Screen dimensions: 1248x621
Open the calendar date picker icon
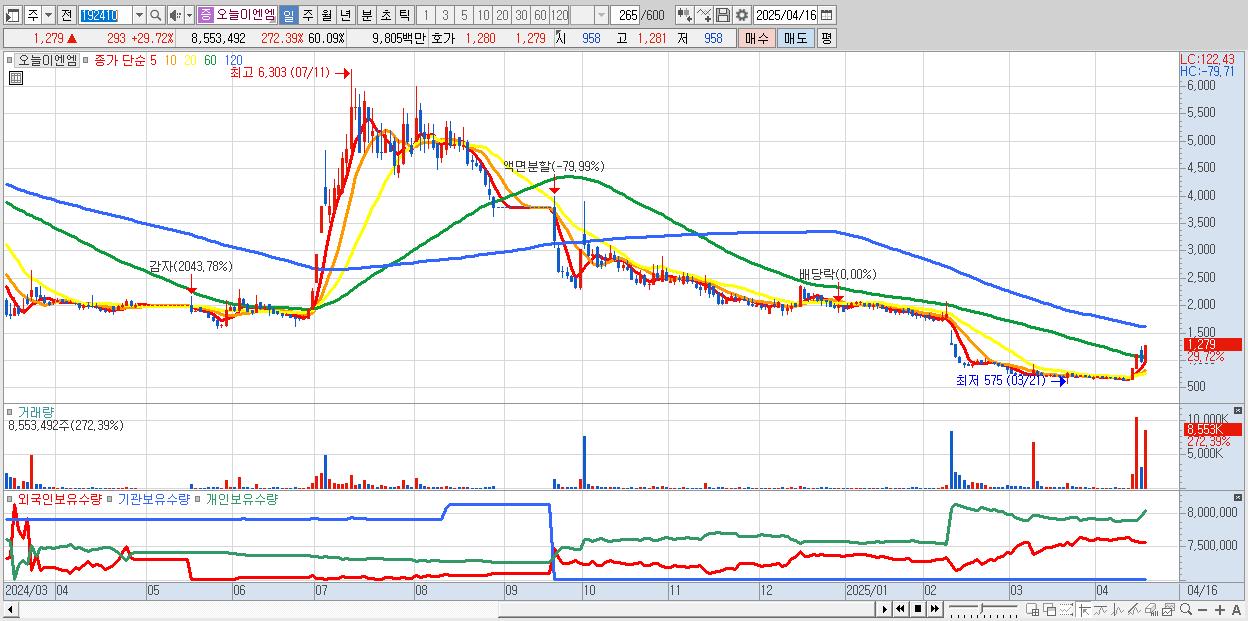(827, 15)
